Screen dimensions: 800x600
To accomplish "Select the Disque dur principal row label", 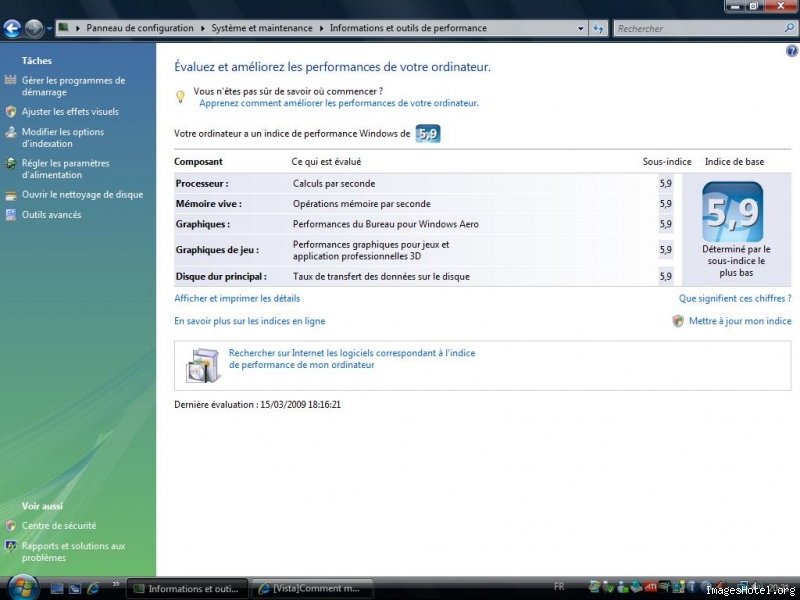I will coord(221,277).
